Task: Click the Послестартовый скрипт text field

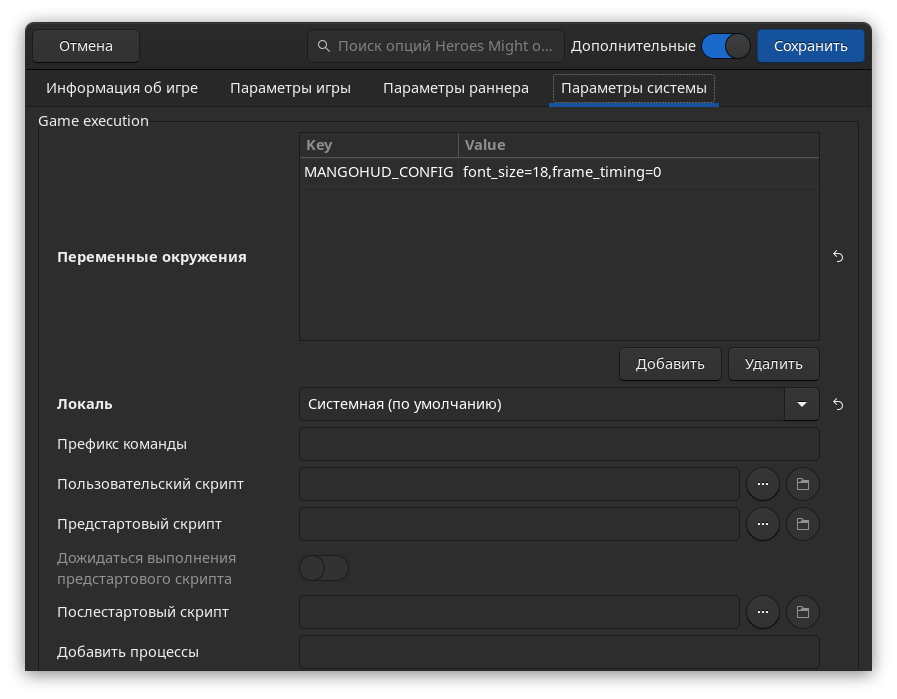Action: [x=519, y=612]
